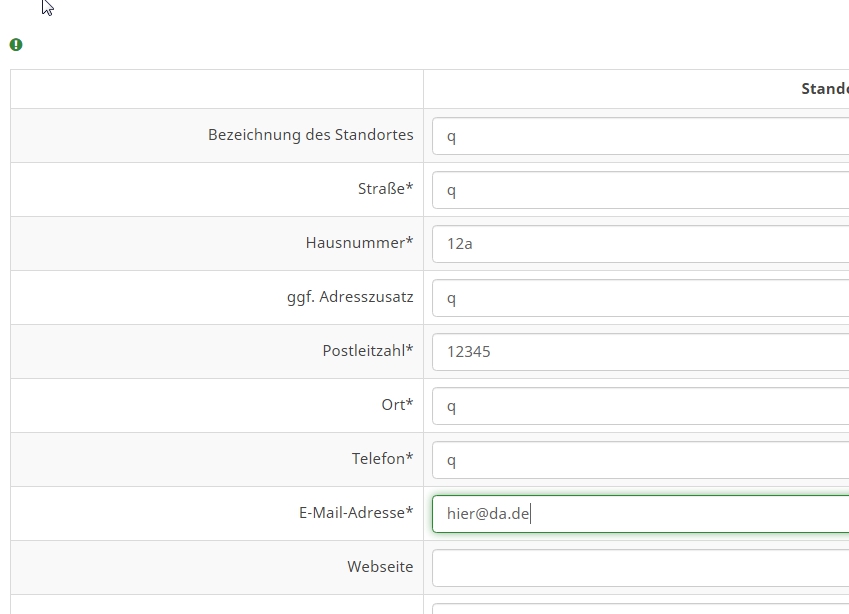This screenshot has height=614, width=849.
Task: Select the Hausnummer field containing 12a
Action: coord(641,244)
